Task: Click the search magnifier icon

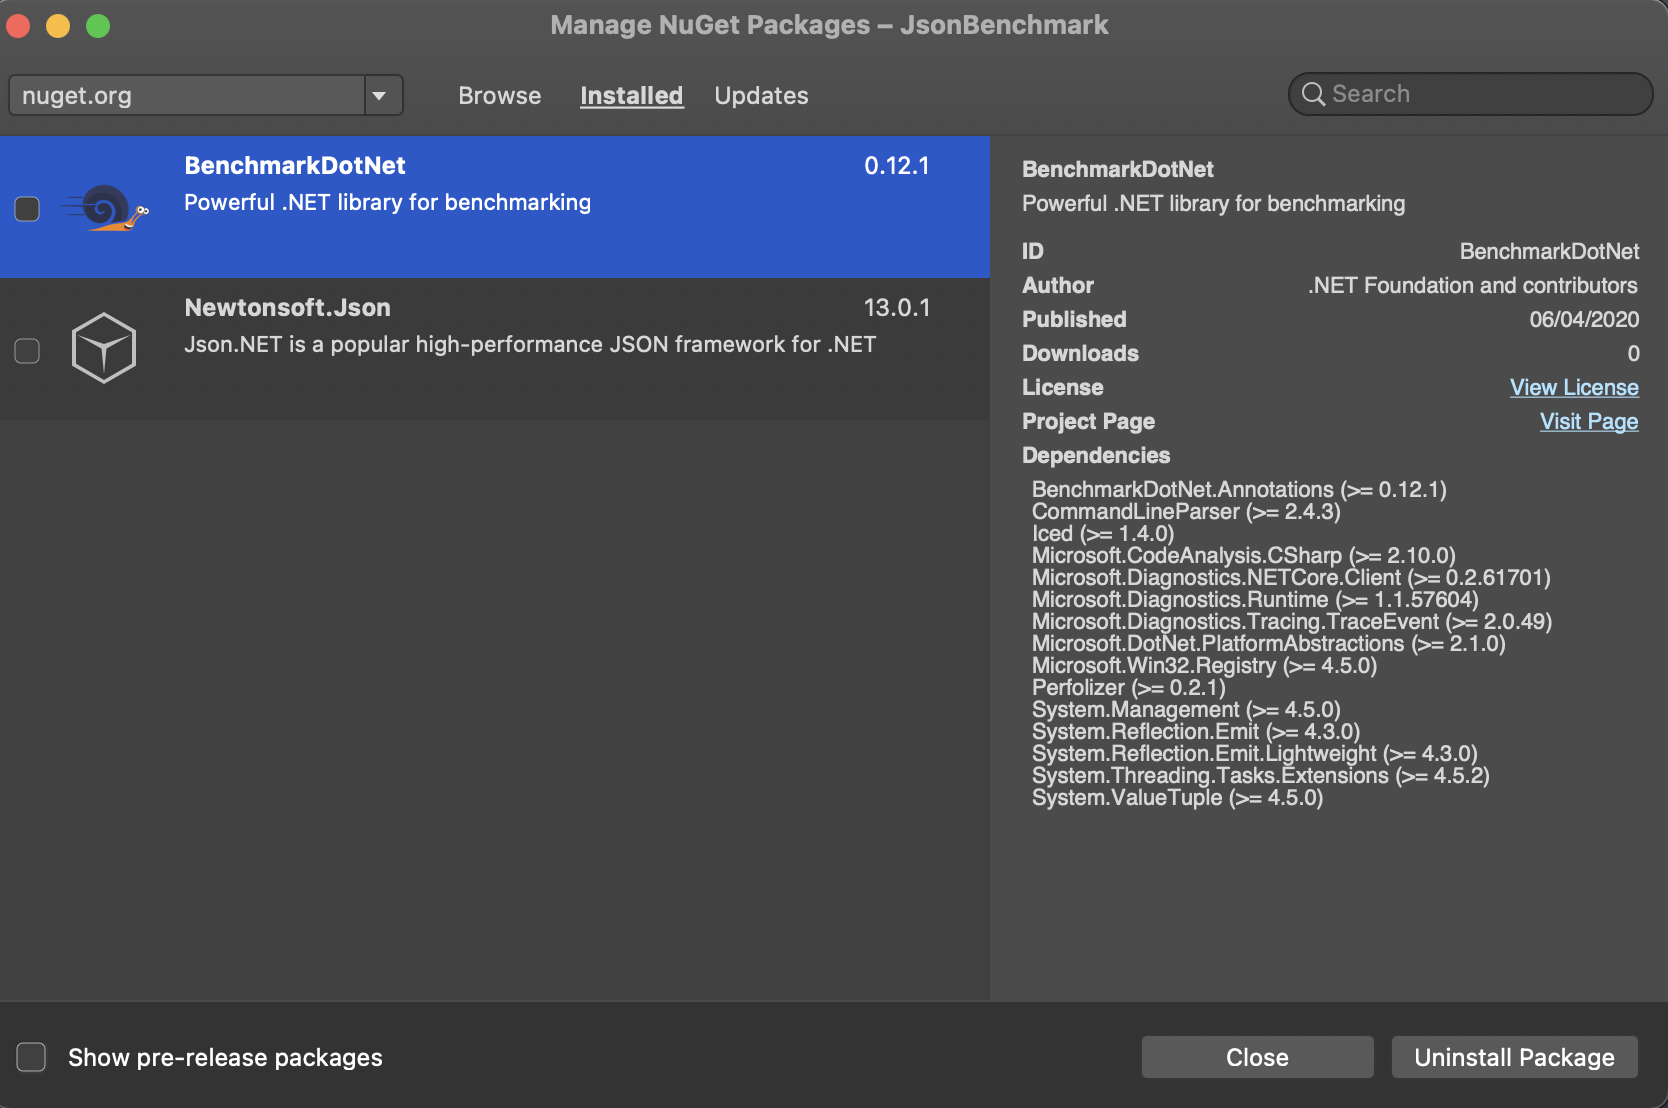Action: click(1313, 94)
